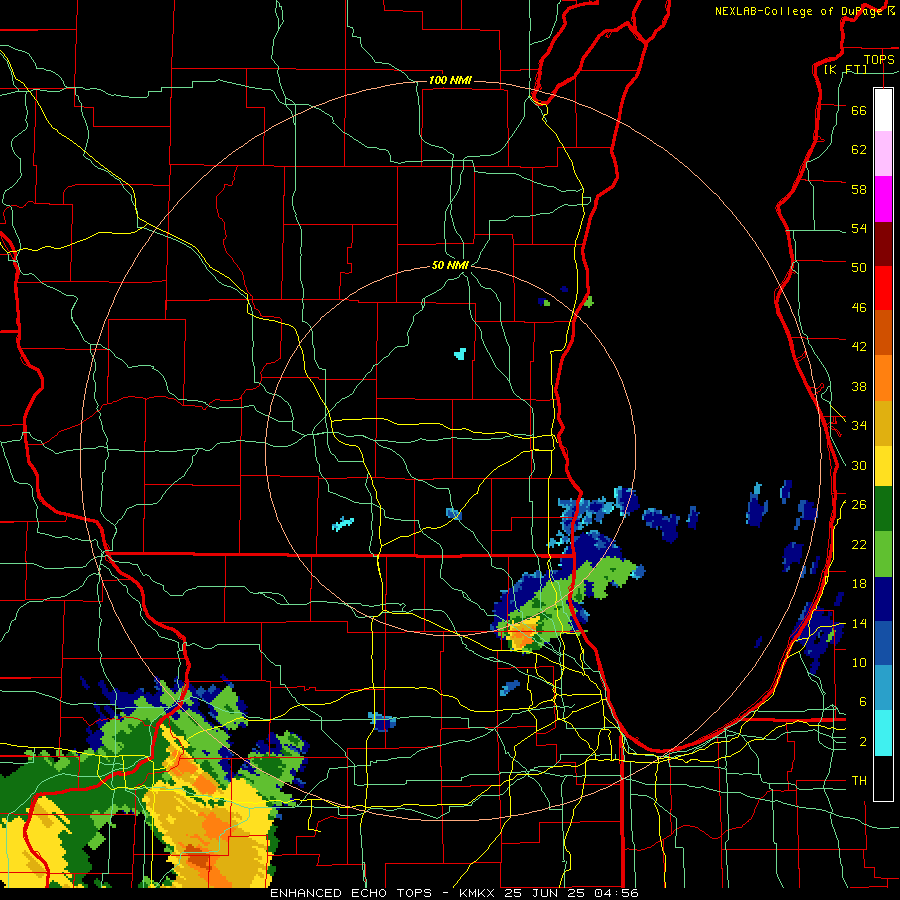
Task: Click the magenta swatch in the legend
Action: click(883, 199)
